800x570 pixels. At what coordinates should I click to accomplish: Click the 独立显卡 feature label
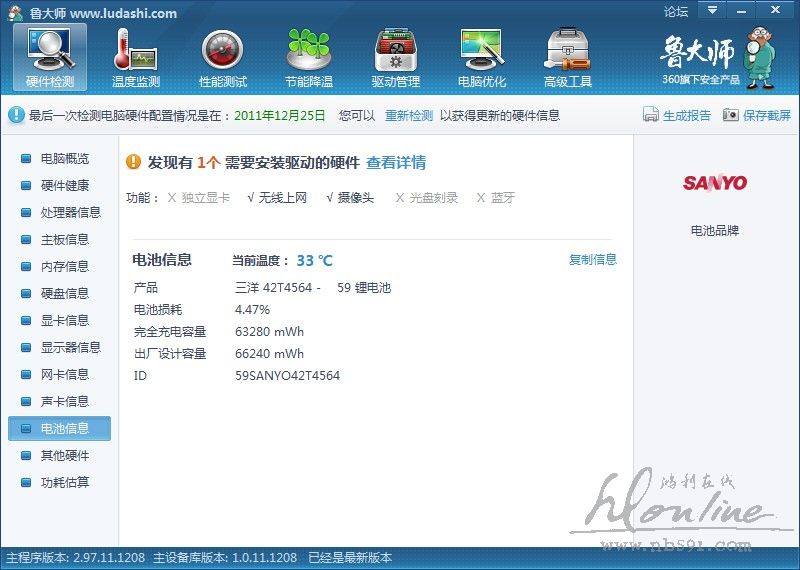click(206, 197)
